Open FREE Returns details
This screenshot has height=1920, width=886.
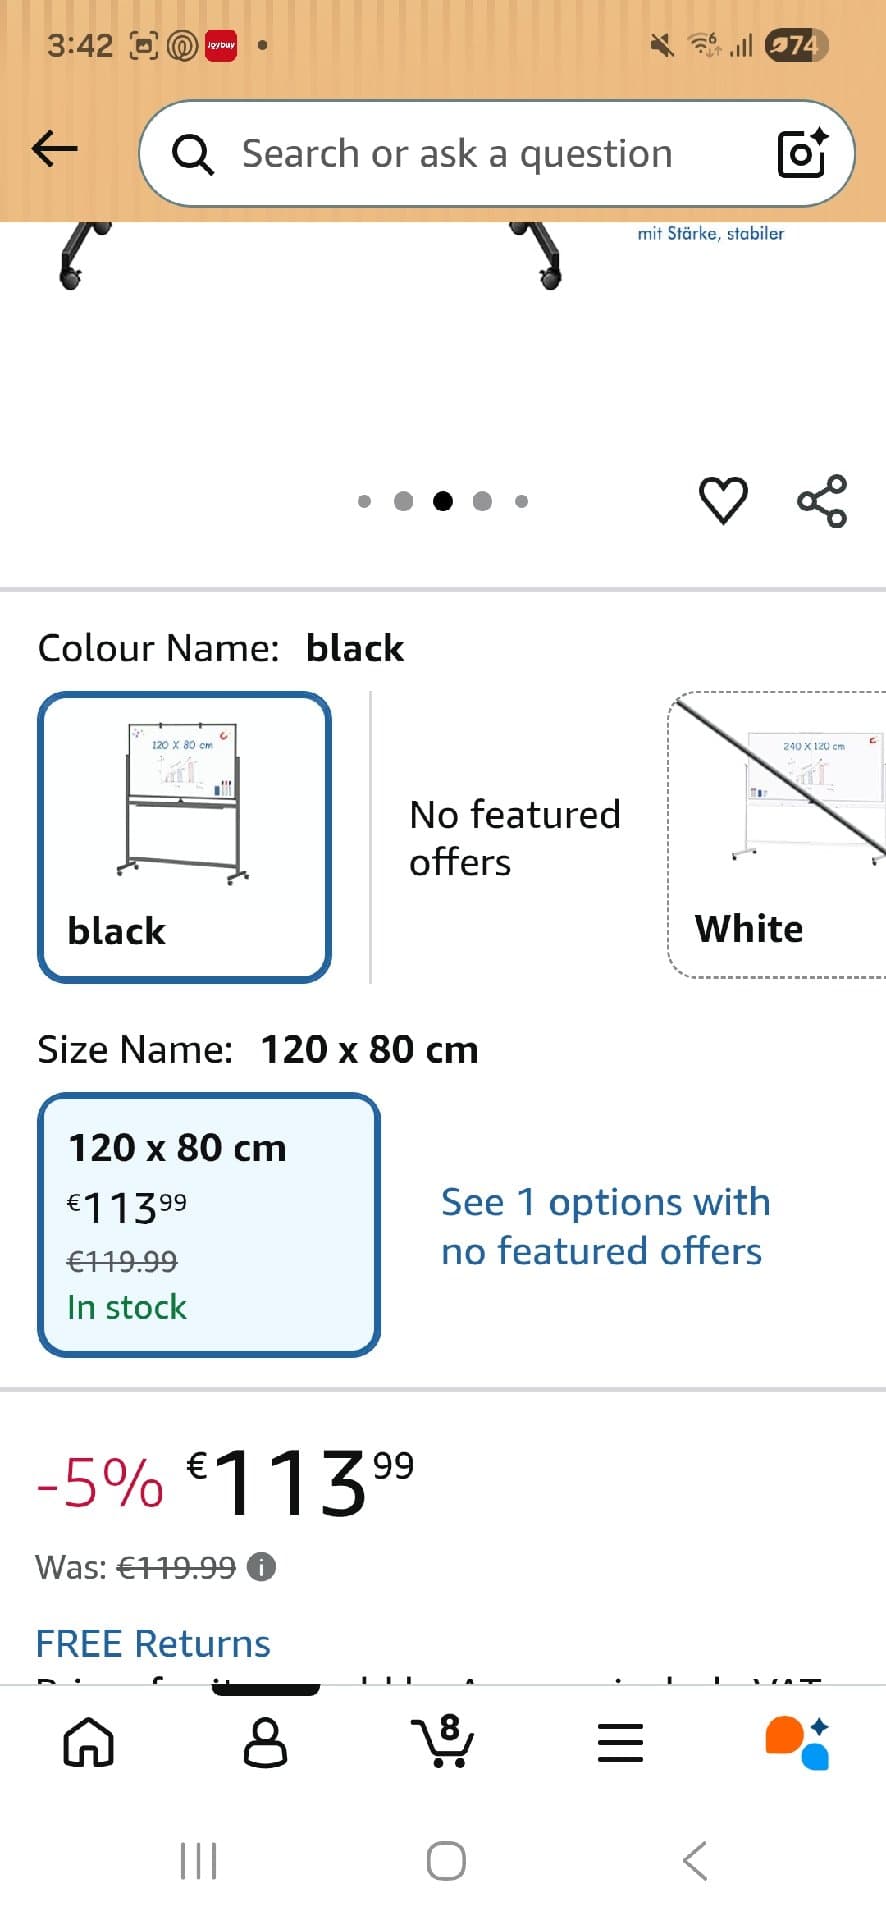coord(153,1644)
